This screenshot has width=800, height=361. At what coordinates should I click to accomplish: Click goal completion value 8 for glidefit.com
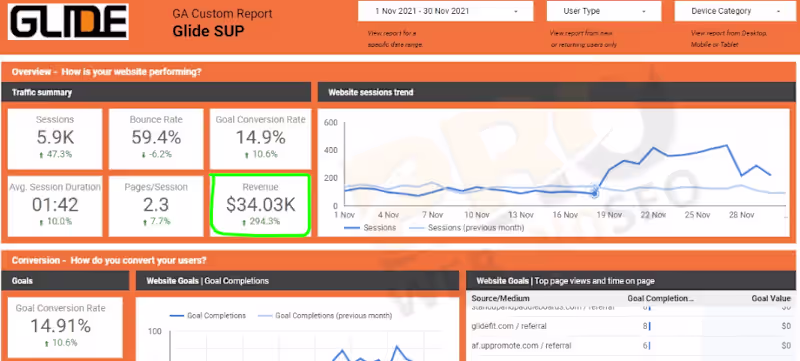[645, 326]
